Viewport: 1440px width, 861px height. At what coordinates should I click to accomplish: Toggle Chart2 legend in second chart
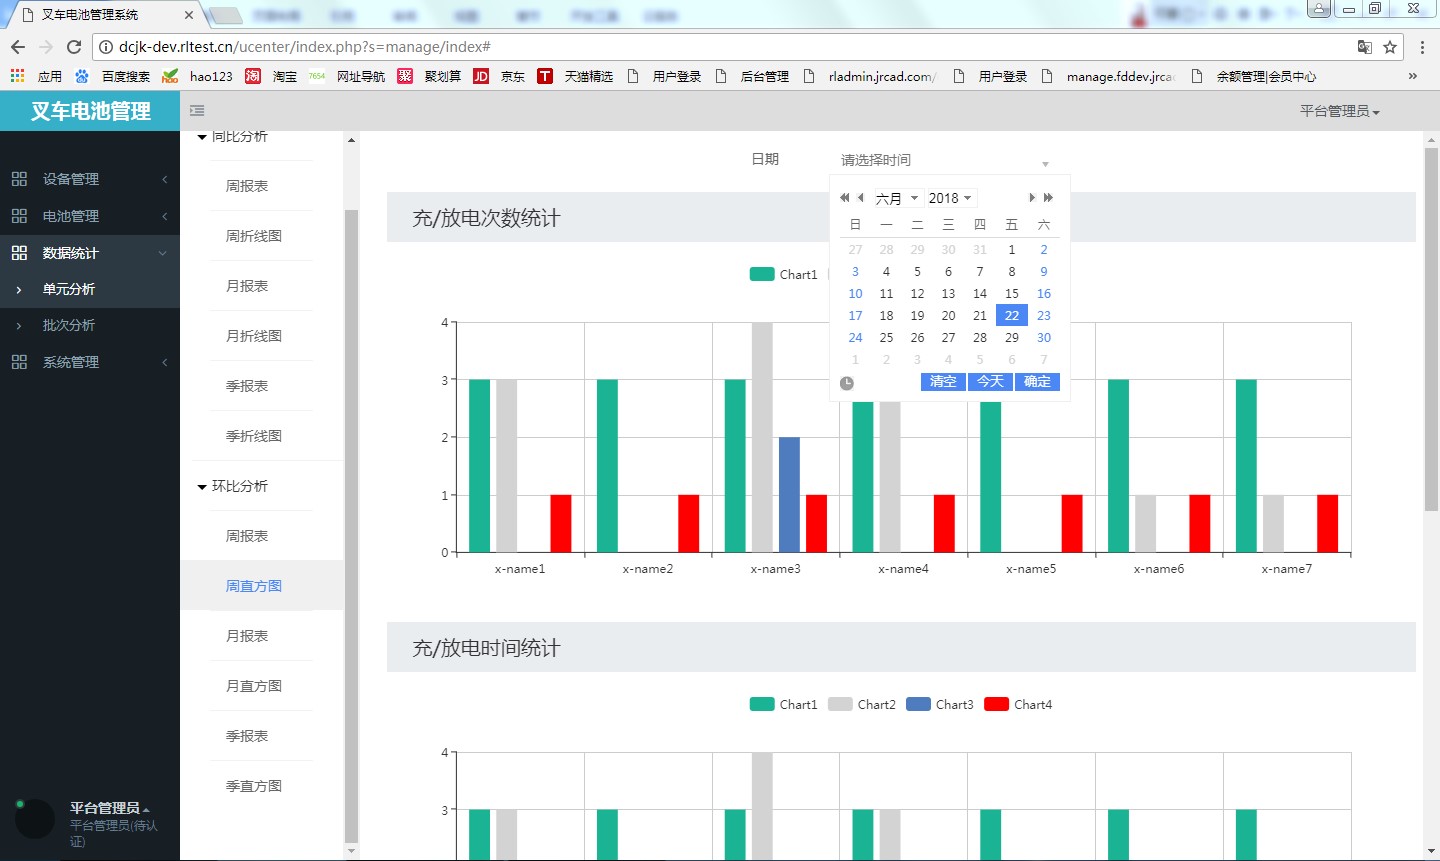pyautogui.click(x=862, y=704)
